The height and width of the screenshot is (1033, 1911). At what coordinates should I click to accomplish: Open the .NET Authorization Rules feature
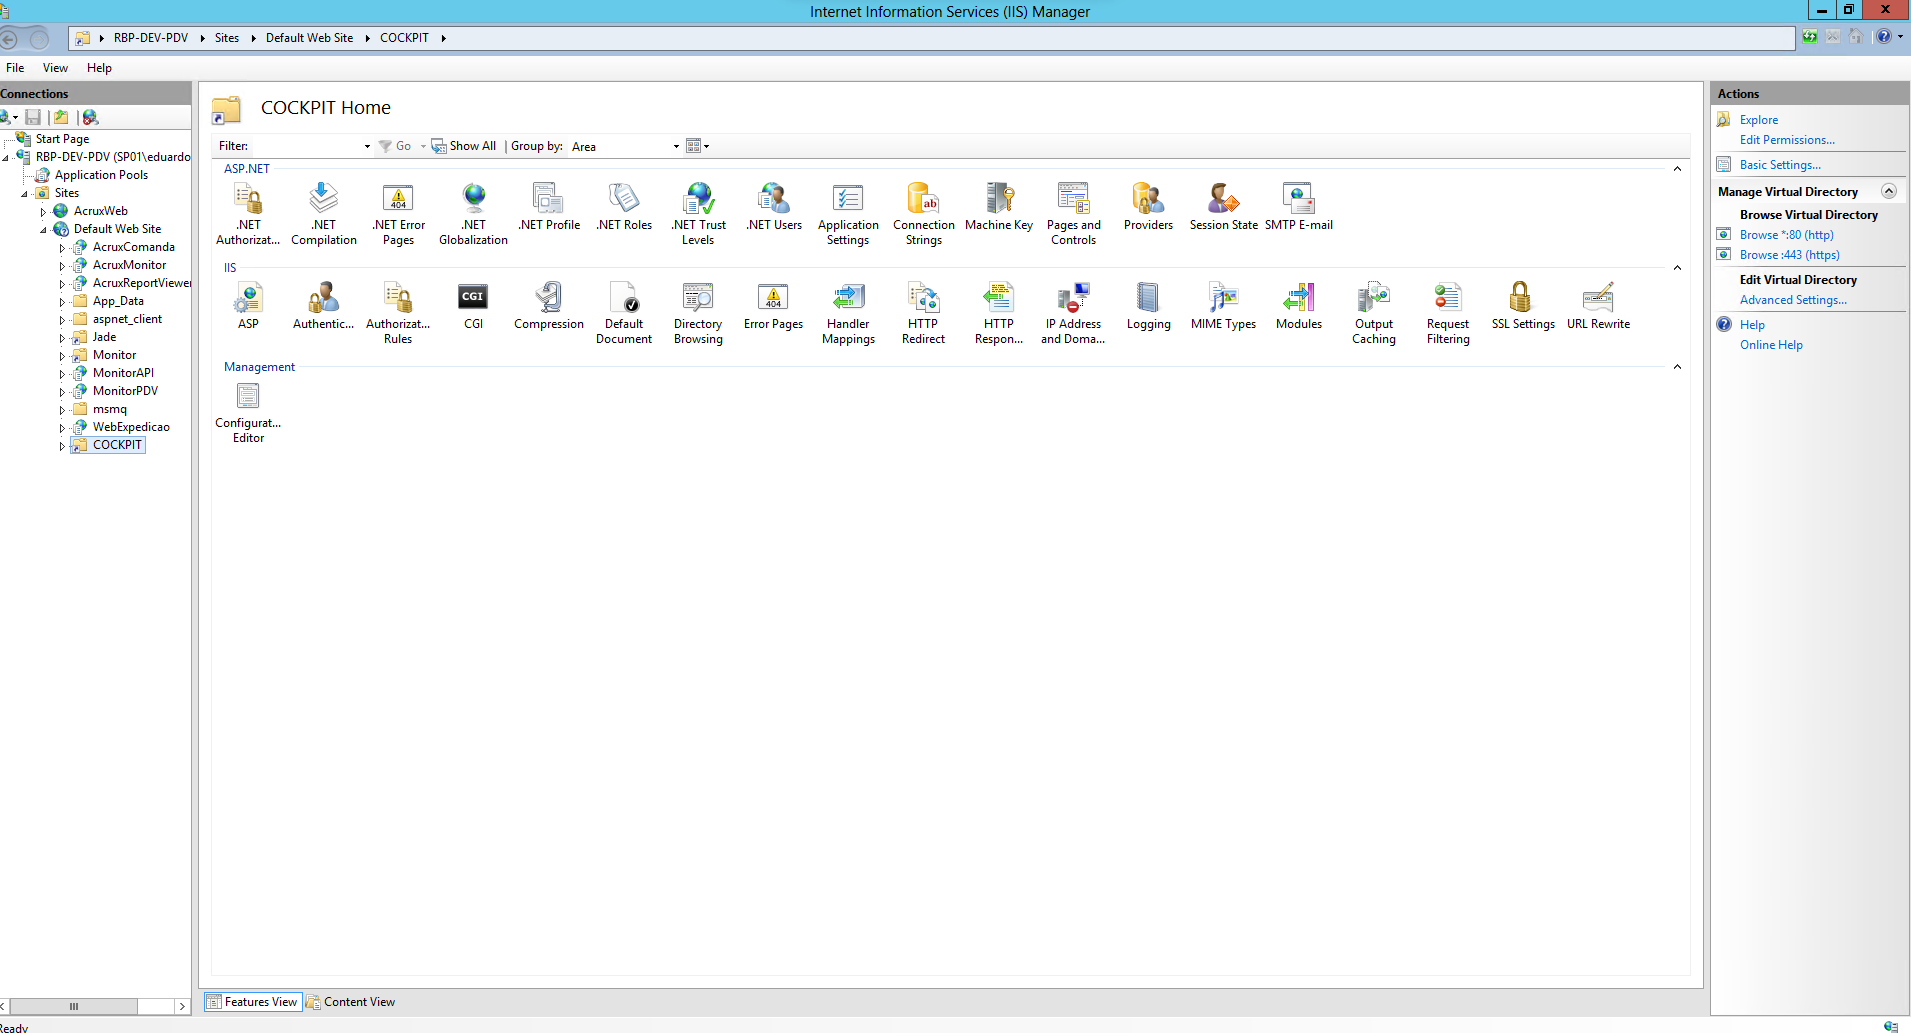[x=248, y=213]
